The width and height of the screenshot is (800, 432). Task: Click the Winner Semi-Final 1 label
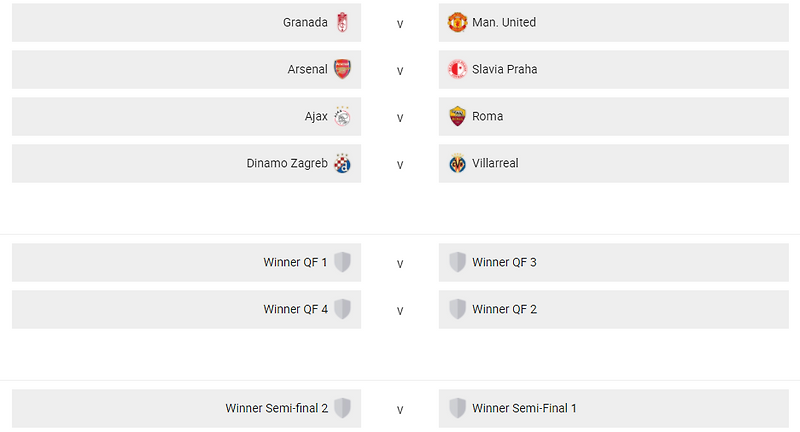(x=524, y=408)
